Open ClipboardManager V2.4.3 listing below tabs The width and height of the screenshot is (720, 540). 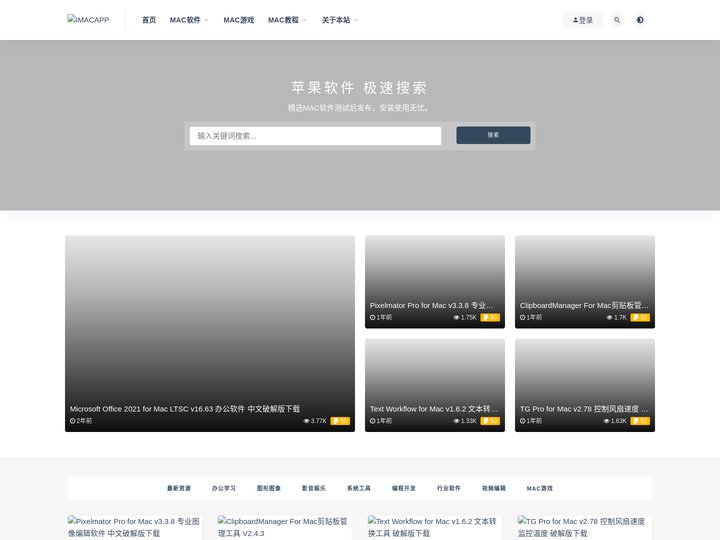point(283,527)
